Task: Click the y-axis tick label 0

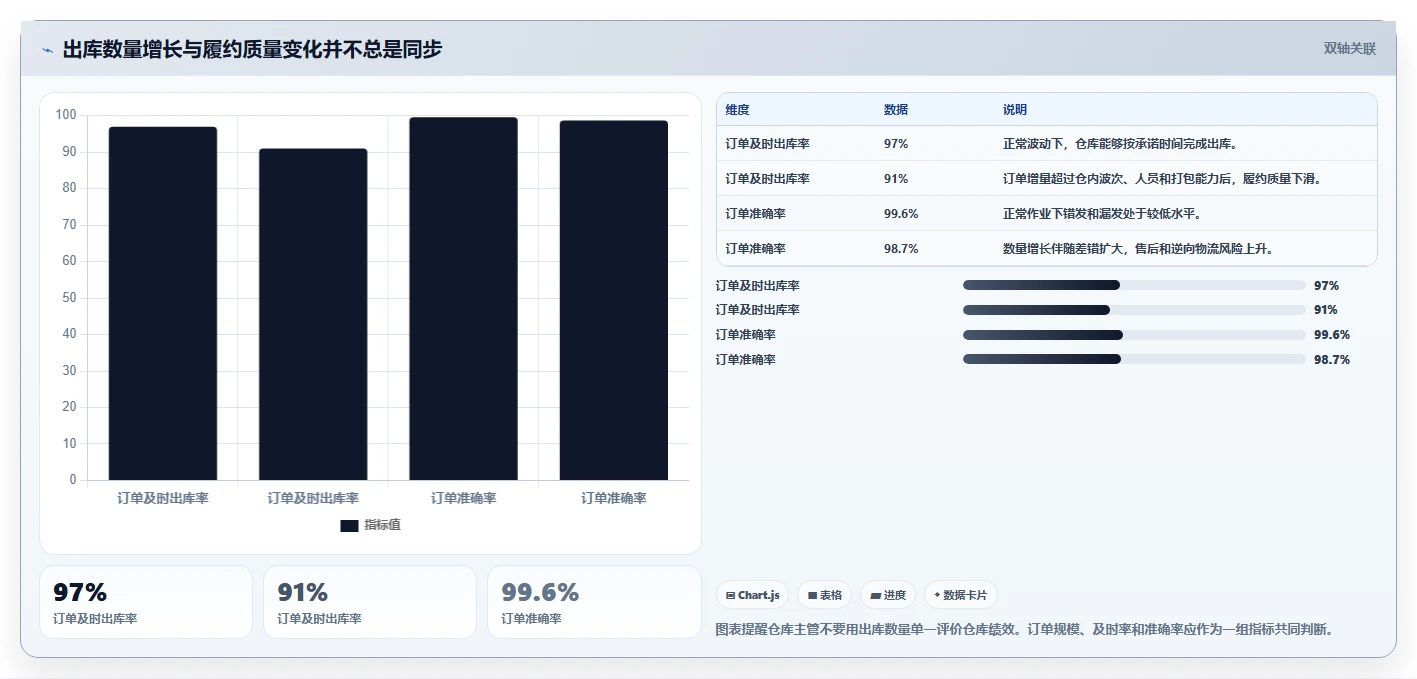Action: (x=73, y=480)
